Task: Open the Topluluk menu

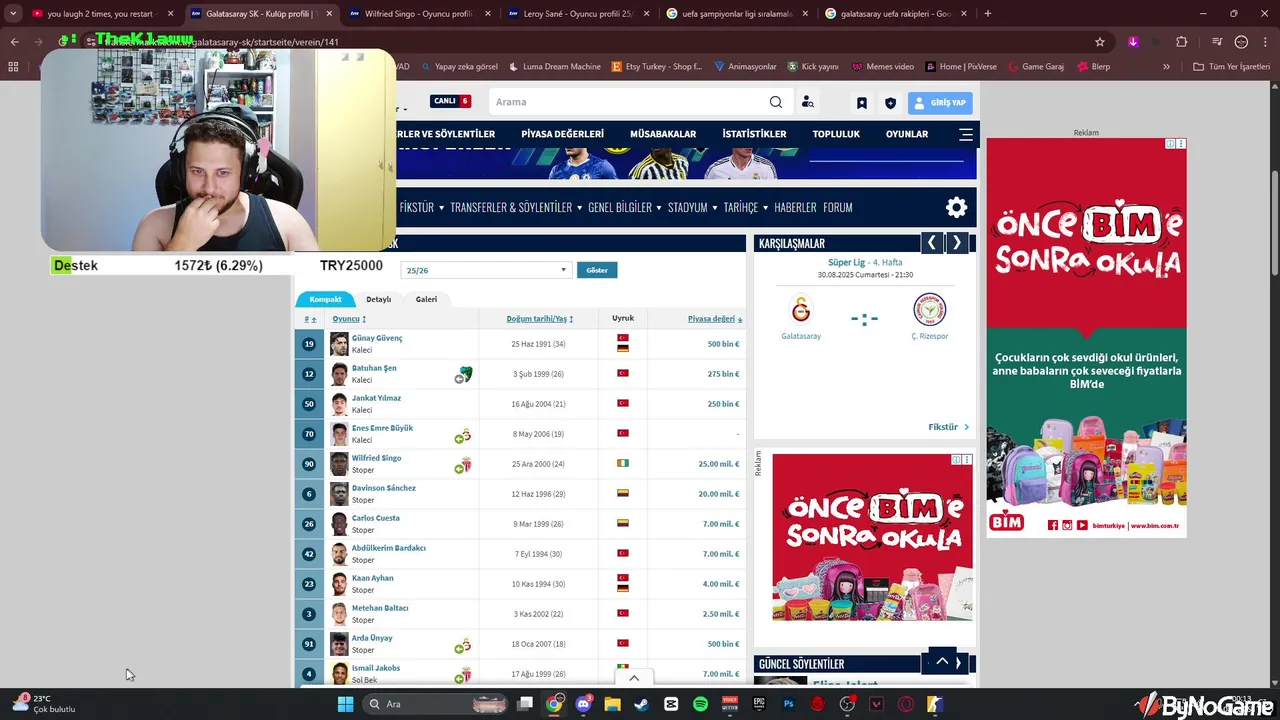Action: tap(836, 134)
